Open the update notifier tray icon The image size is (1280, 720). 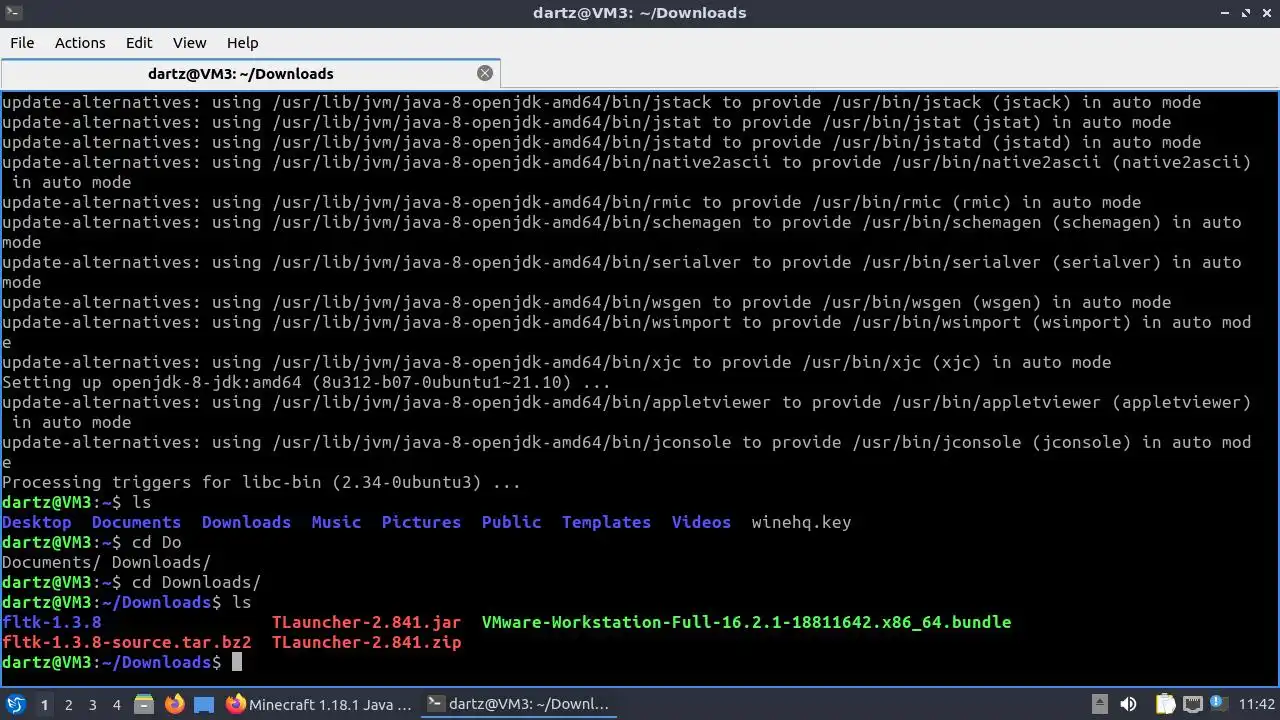pyautogui.click(x=1218, y=705)
